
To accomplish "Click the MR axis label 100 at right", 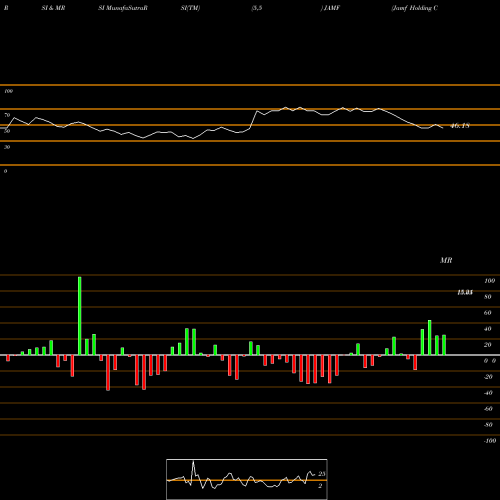I will (x=489, y=281).
